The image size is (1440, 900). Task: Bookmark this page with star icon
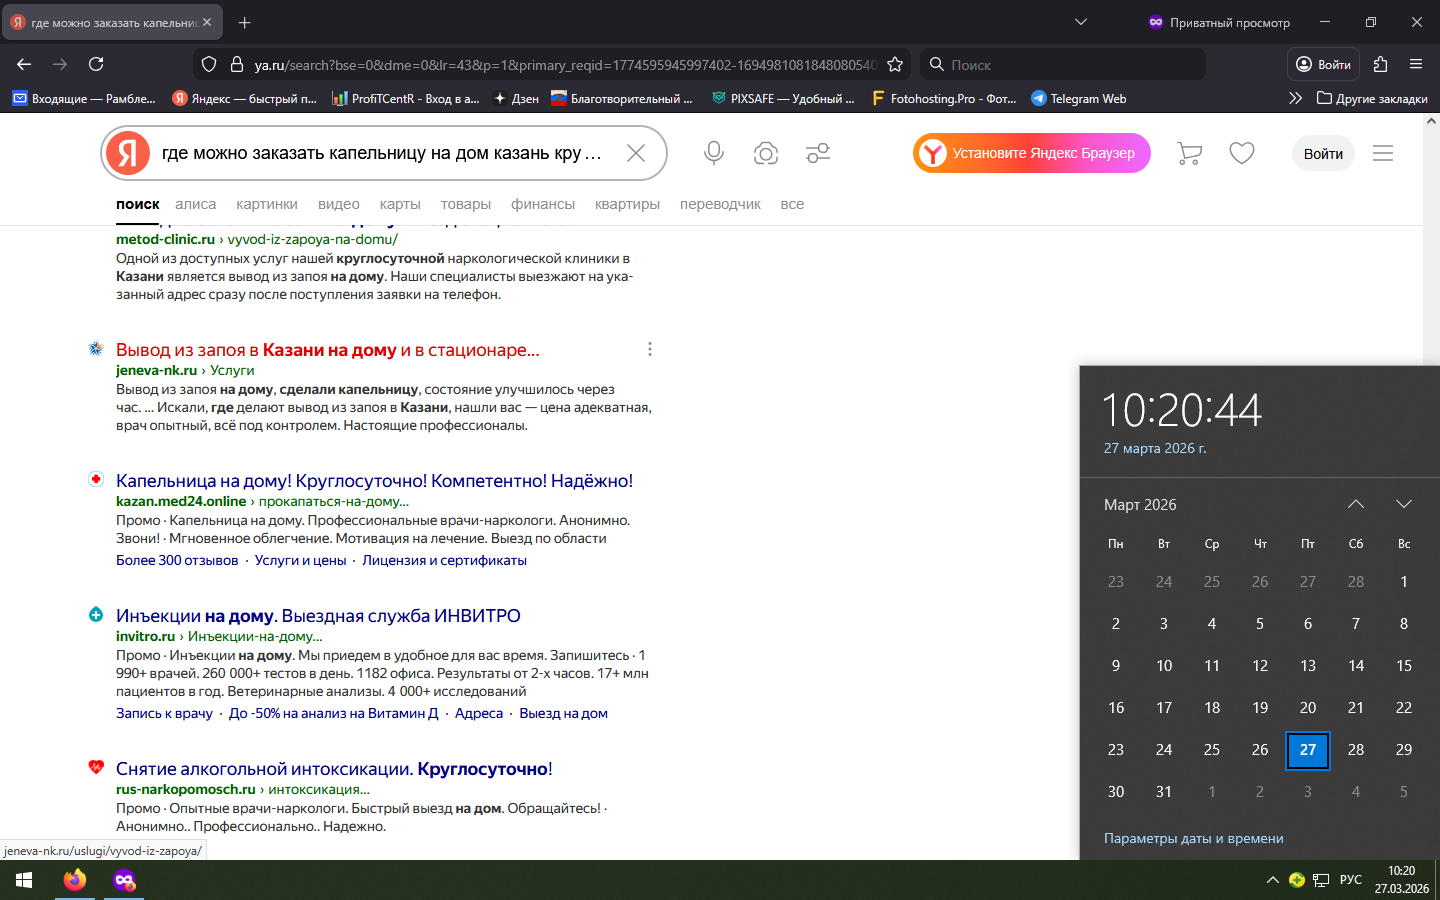point(895,64)
